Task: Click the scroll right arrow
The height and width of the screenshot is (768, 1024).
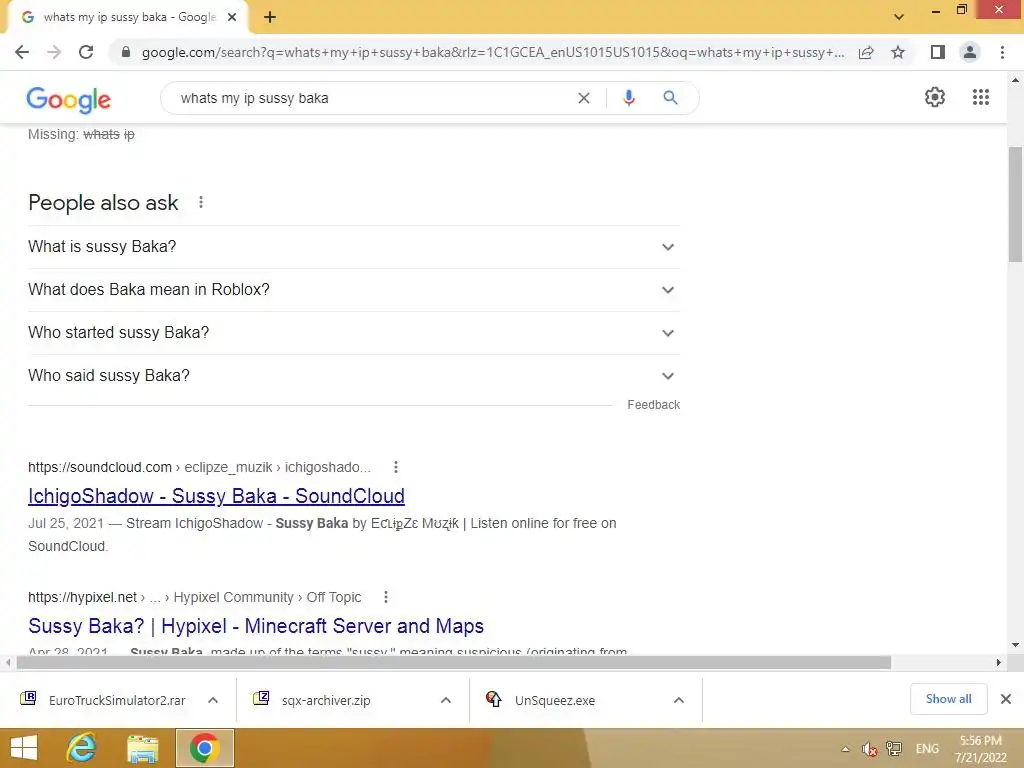Action: coord(999,663)
